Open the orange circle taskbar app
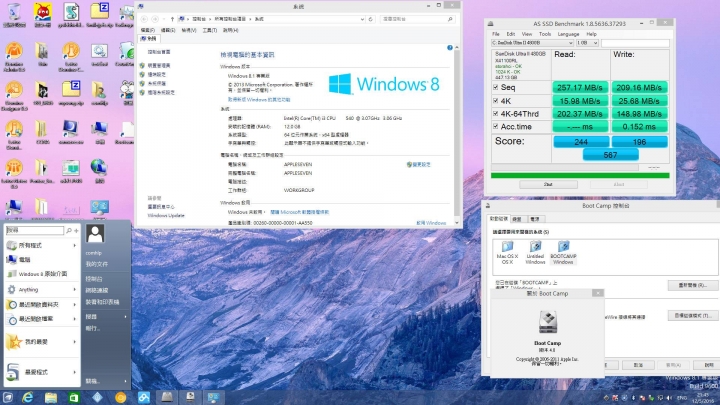This screenshot has height=405, width=720. [120, 397]
